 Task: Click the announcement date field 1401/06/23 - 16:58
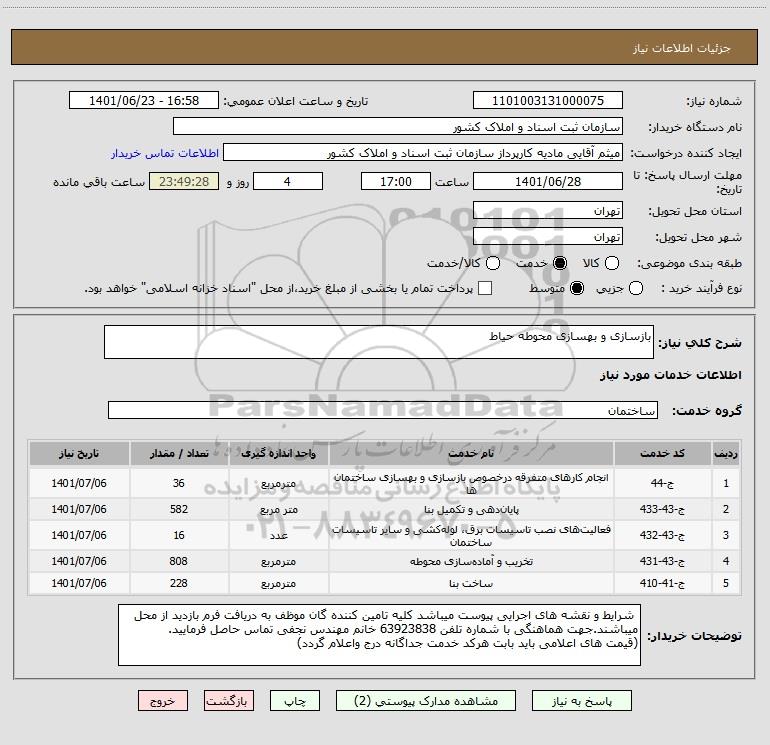click(x=144, y=100)
